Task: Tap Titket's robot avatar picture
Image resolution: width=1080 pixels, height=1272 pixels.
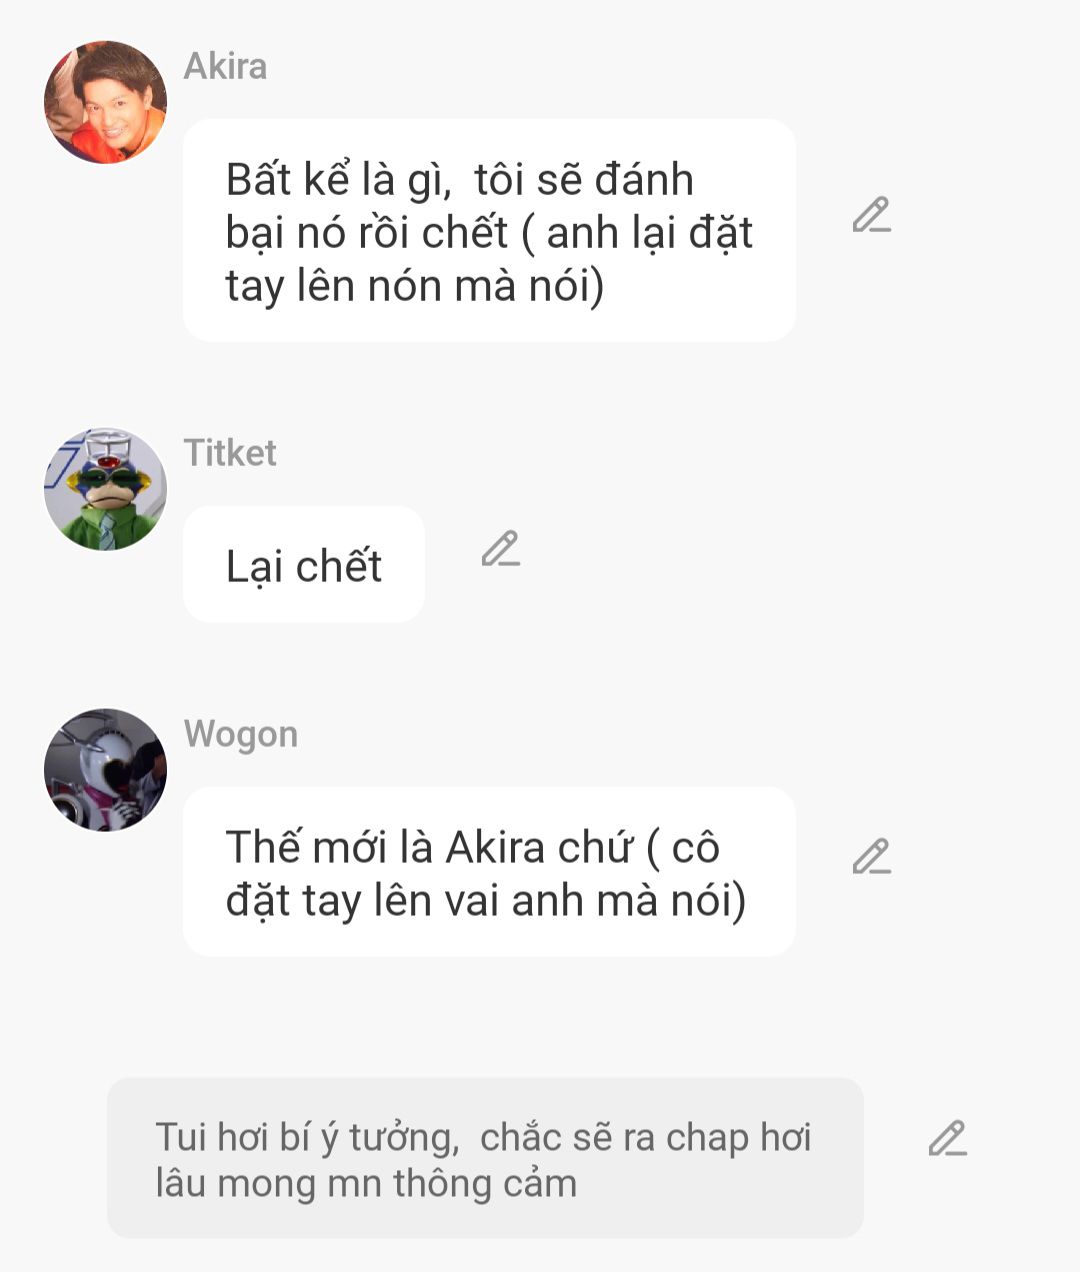Action: pyautogui.click(x=105, y=489)
